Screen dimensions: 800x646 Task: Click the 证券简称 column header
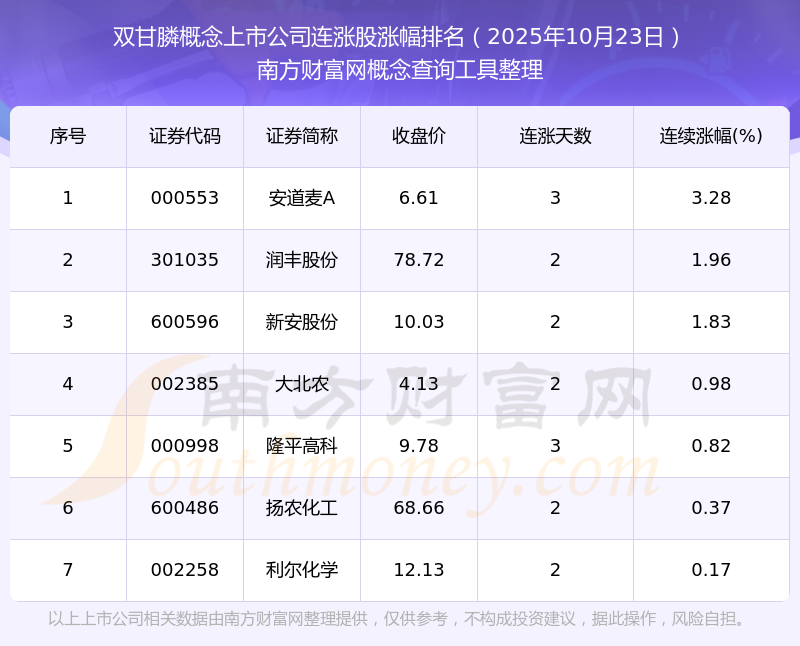[x=302, y=137]
